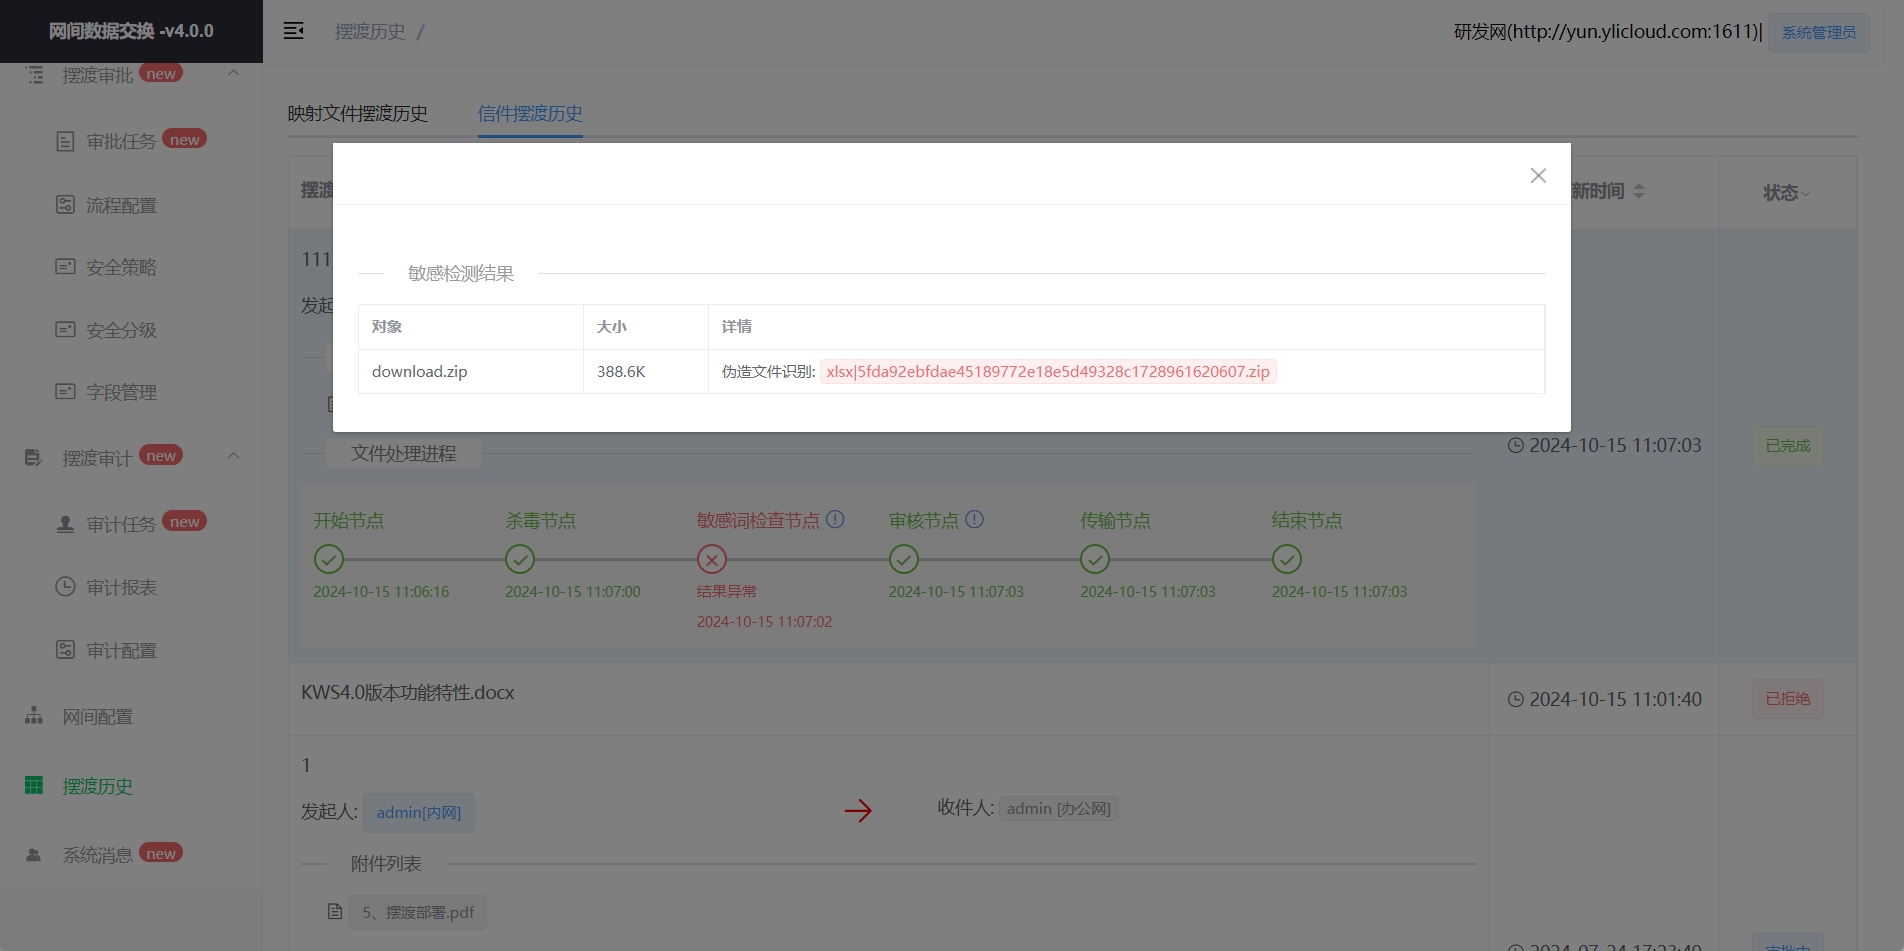This screenshot has width=1904, height=951.
Task: Open 审批任务 in the sidebar
Action: [x=121, y=141]
